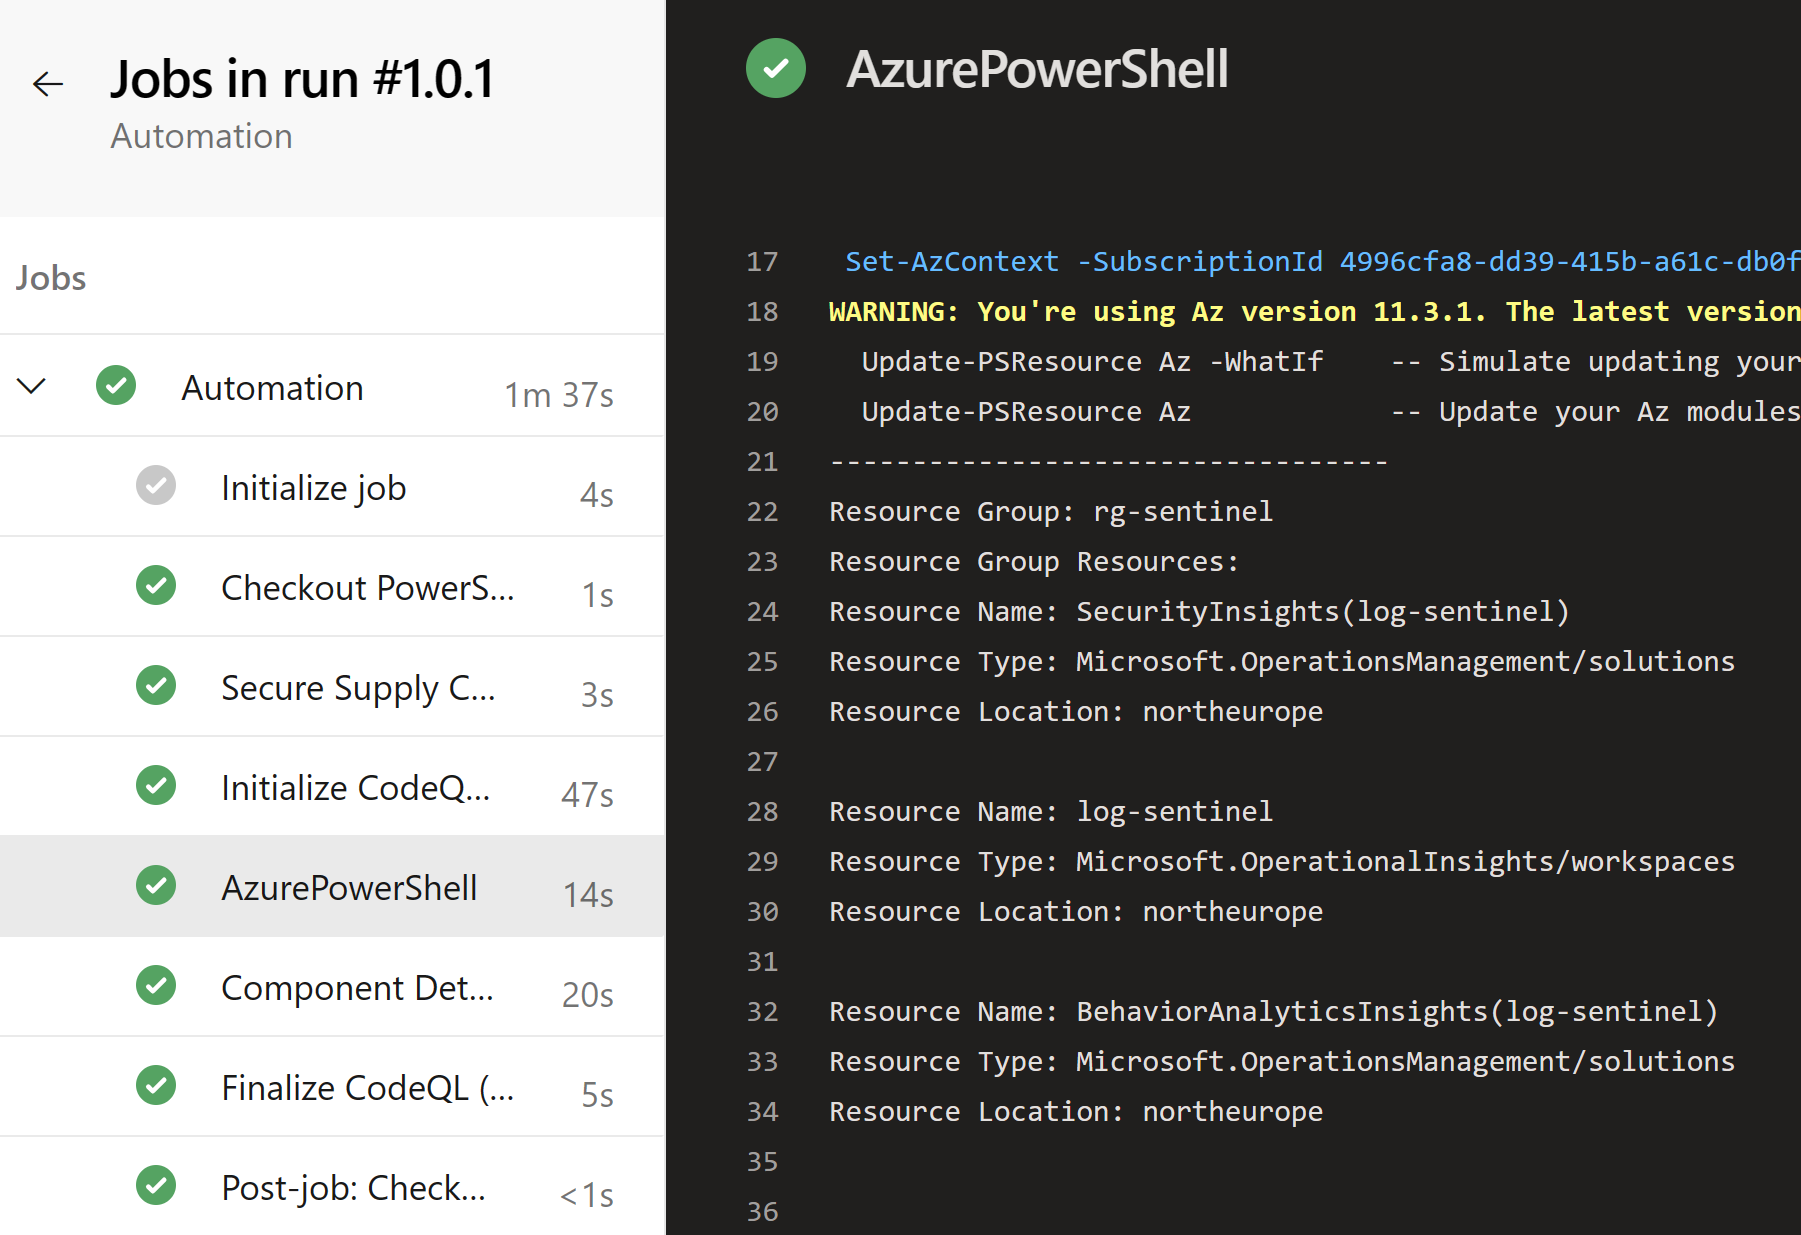Click the yellow WARNING Az version line
The image size is (1801, 1235).
(1314, 312)
